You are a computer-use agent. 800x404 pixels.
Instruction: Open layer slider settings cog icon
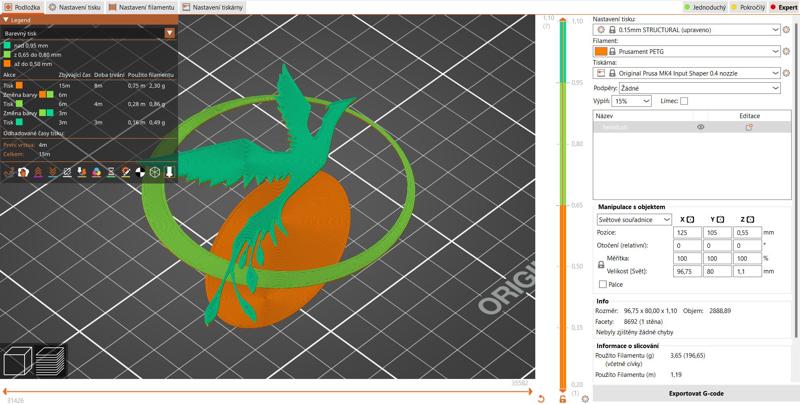tap(585, 399)
